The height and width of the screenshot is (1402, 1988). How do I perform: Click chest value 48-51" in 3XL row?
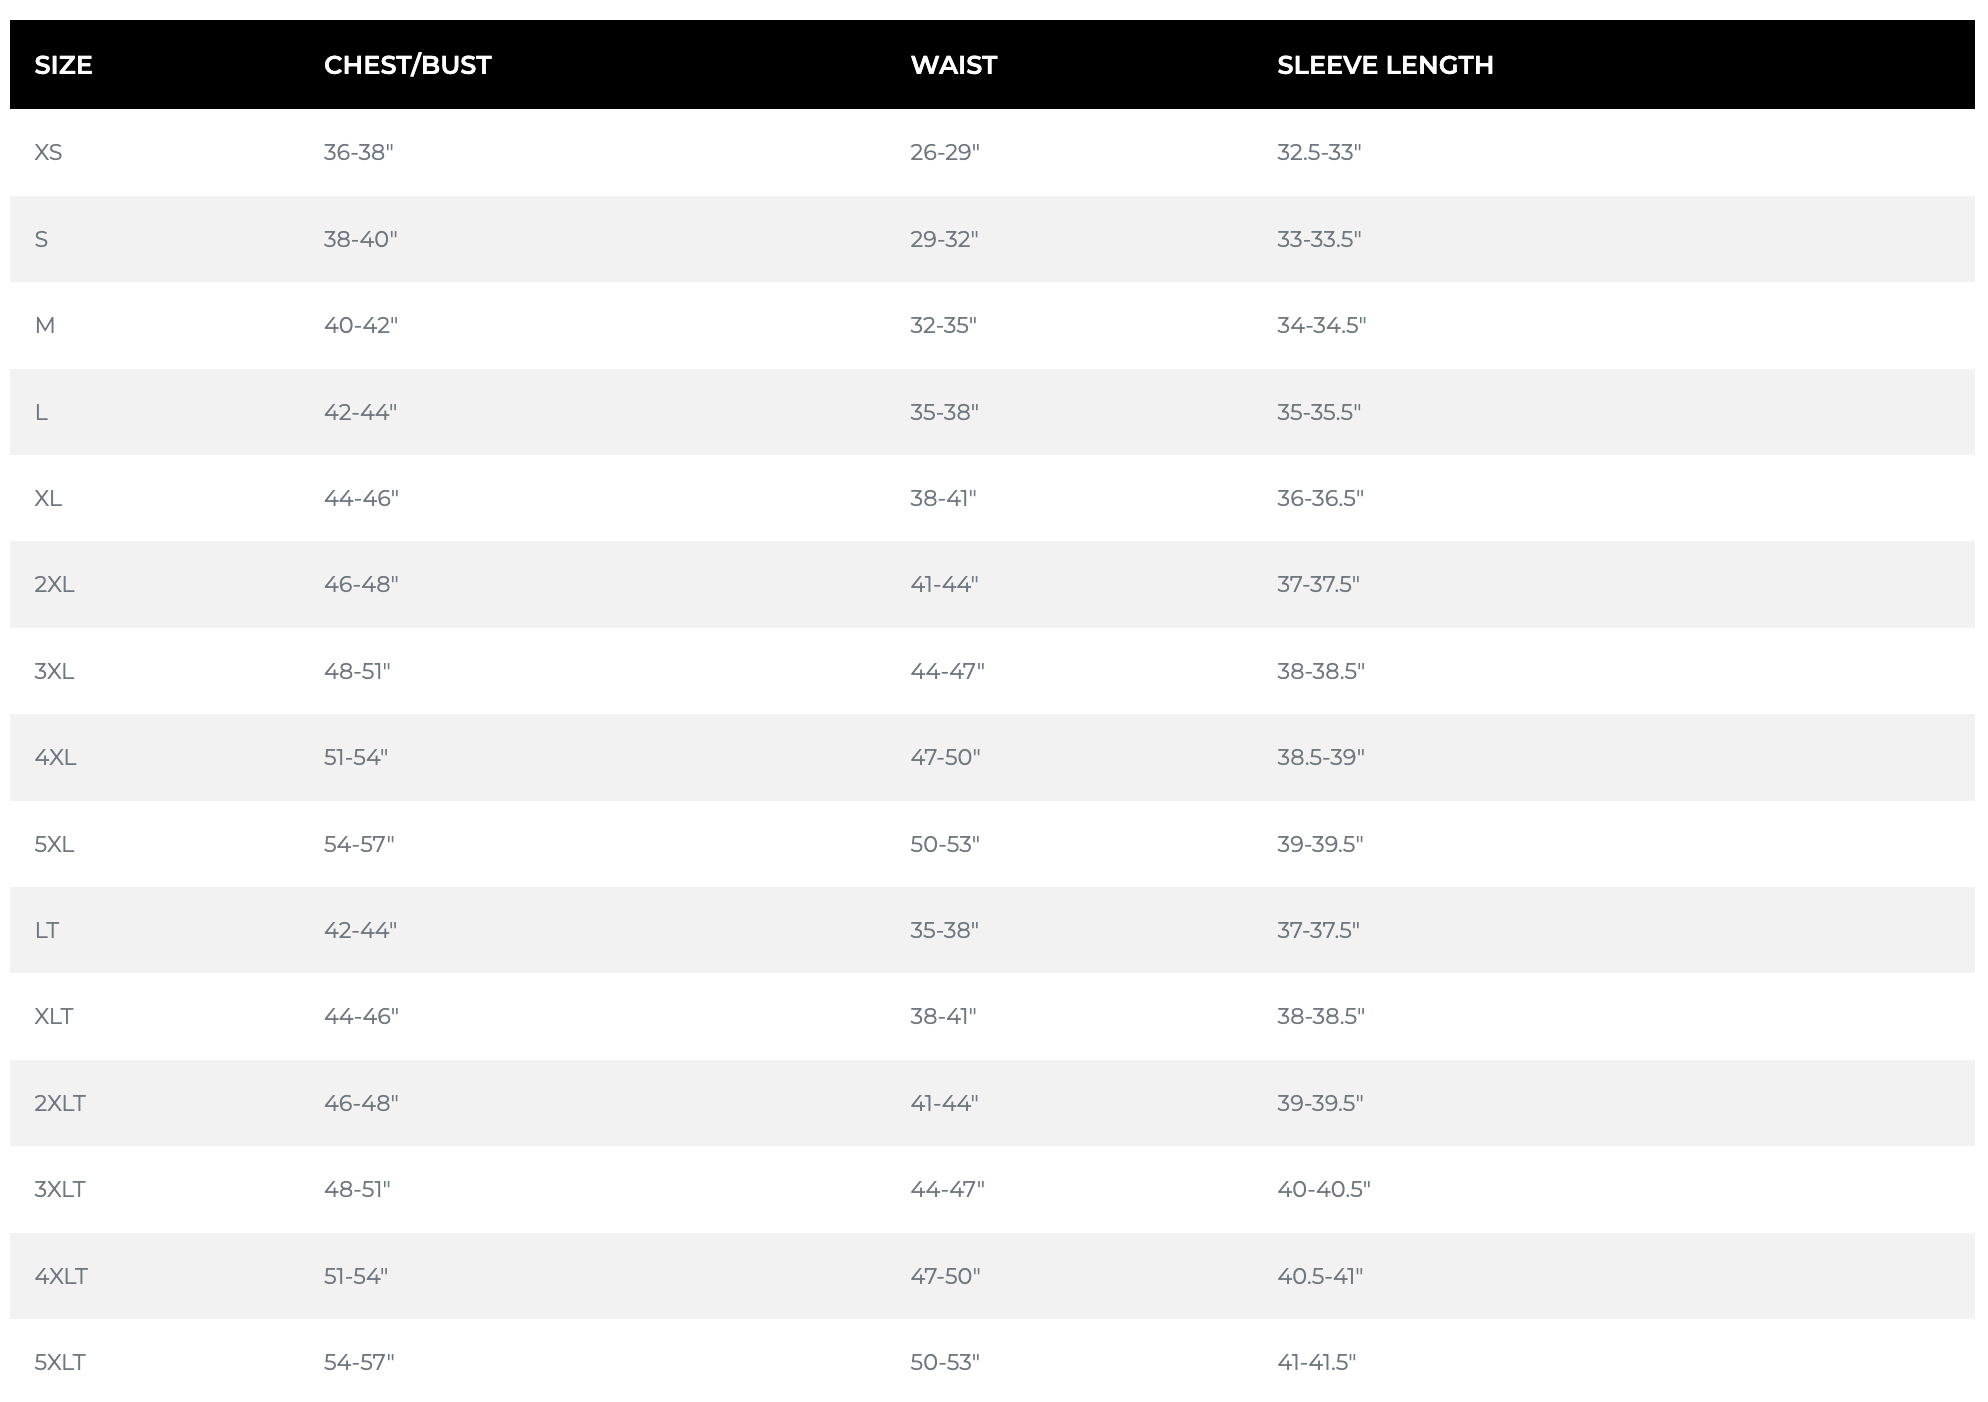[x=357, y=671]
